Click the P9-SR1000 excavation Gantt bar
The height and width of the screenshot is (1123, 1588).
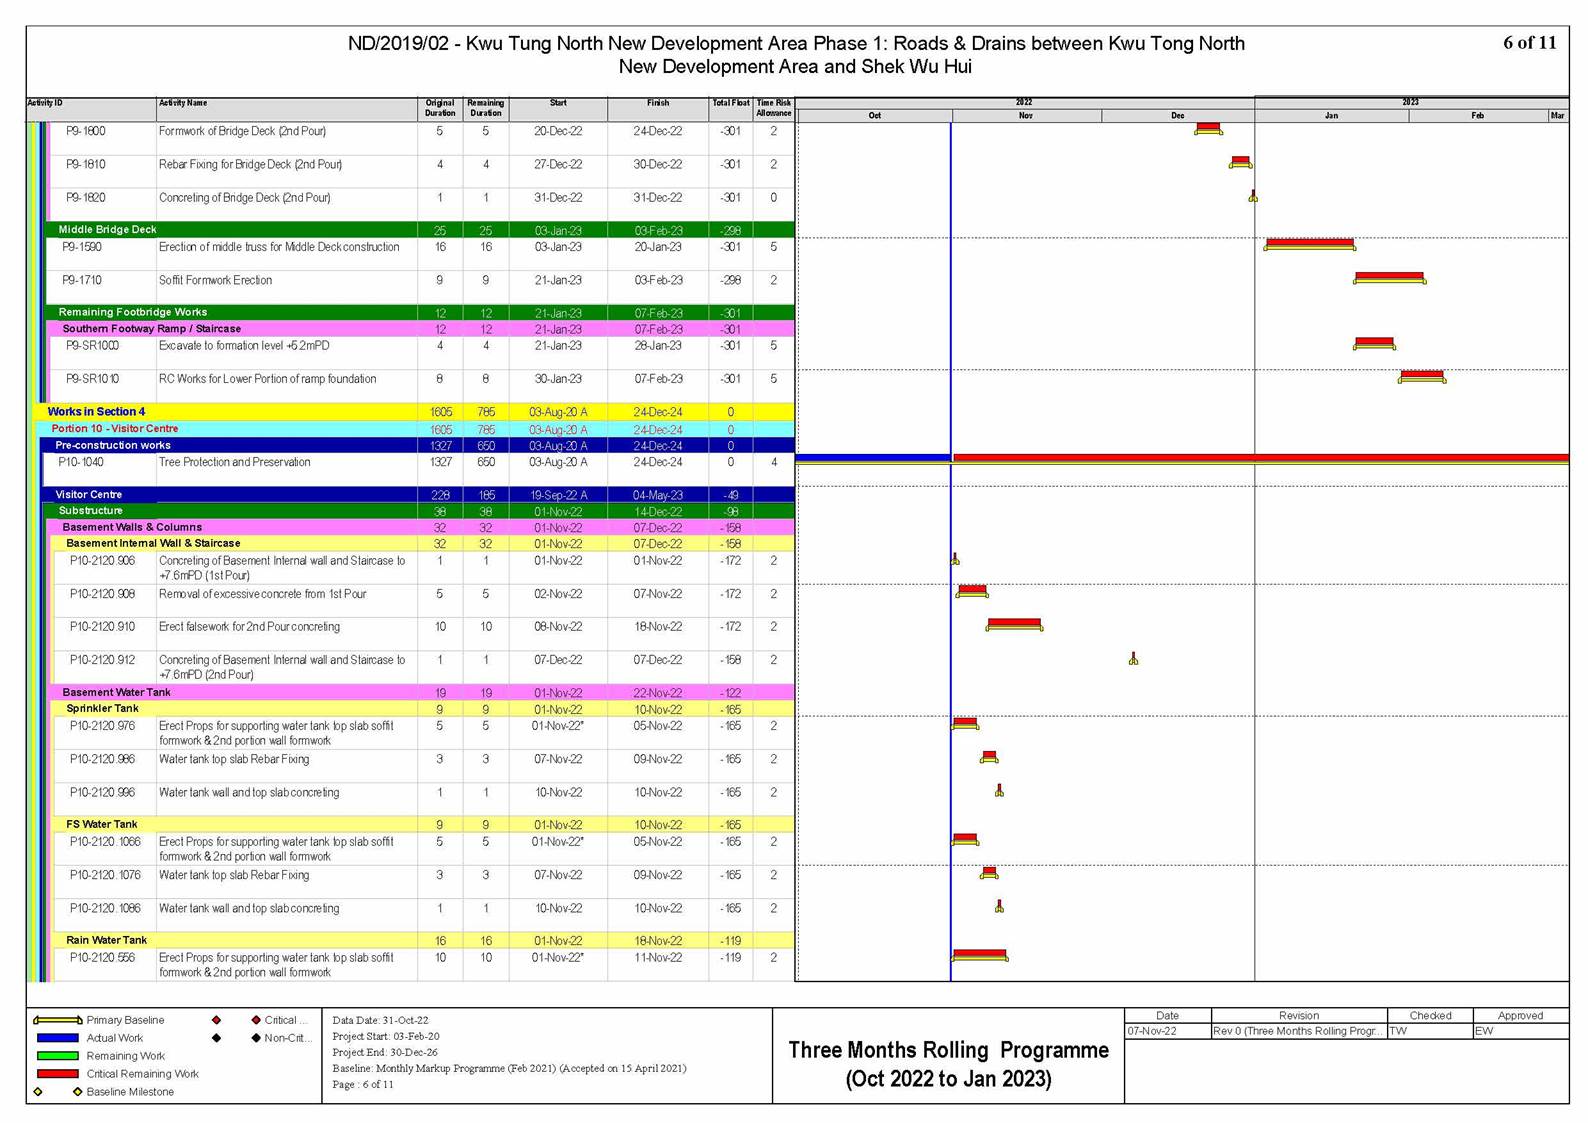(x=1374, y=343)
